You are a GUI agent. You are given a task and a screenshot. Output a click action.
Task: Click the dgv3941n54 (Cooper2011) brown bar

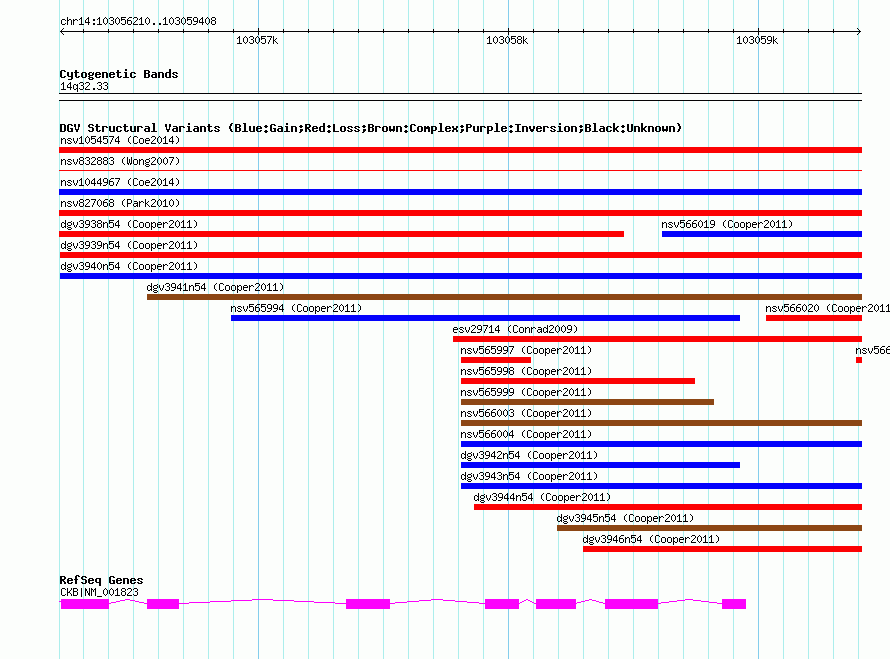(504, 297)
